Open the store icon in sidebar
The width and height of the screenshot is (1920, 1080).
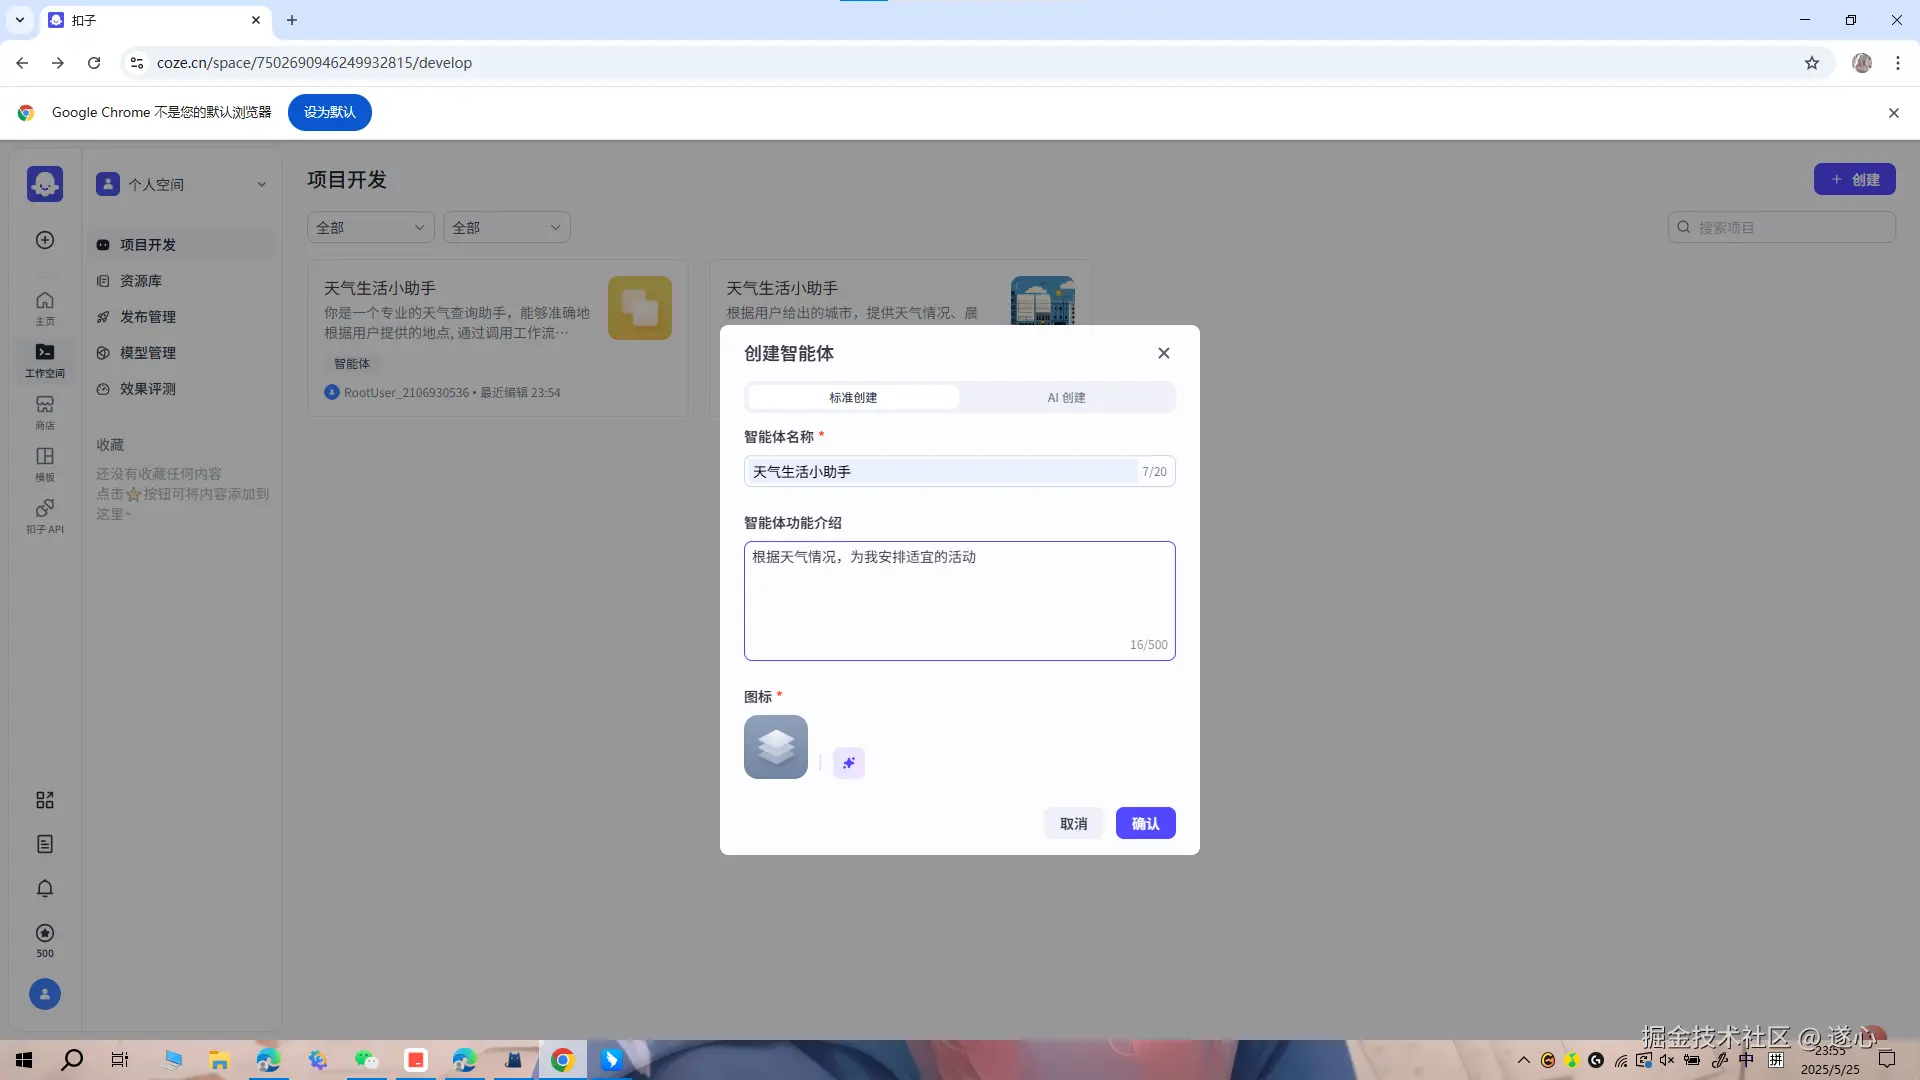[x=45, y=410]
